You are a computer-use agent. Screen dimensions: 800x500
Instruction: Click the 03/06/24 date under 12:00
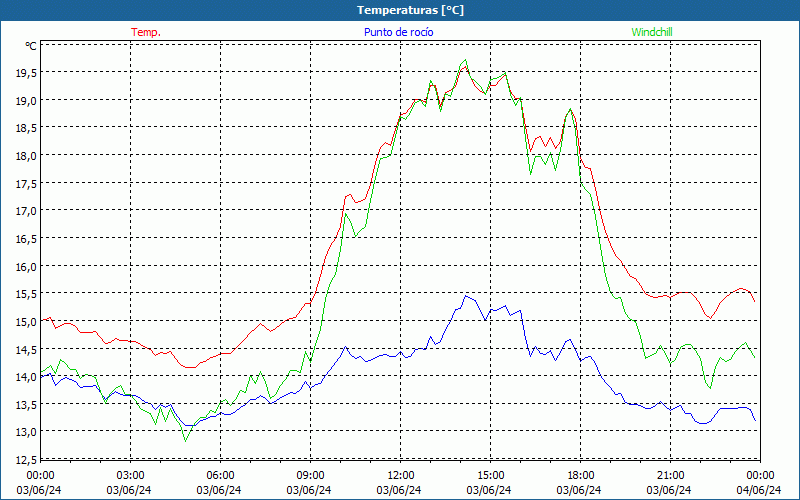tap(399, 490)
